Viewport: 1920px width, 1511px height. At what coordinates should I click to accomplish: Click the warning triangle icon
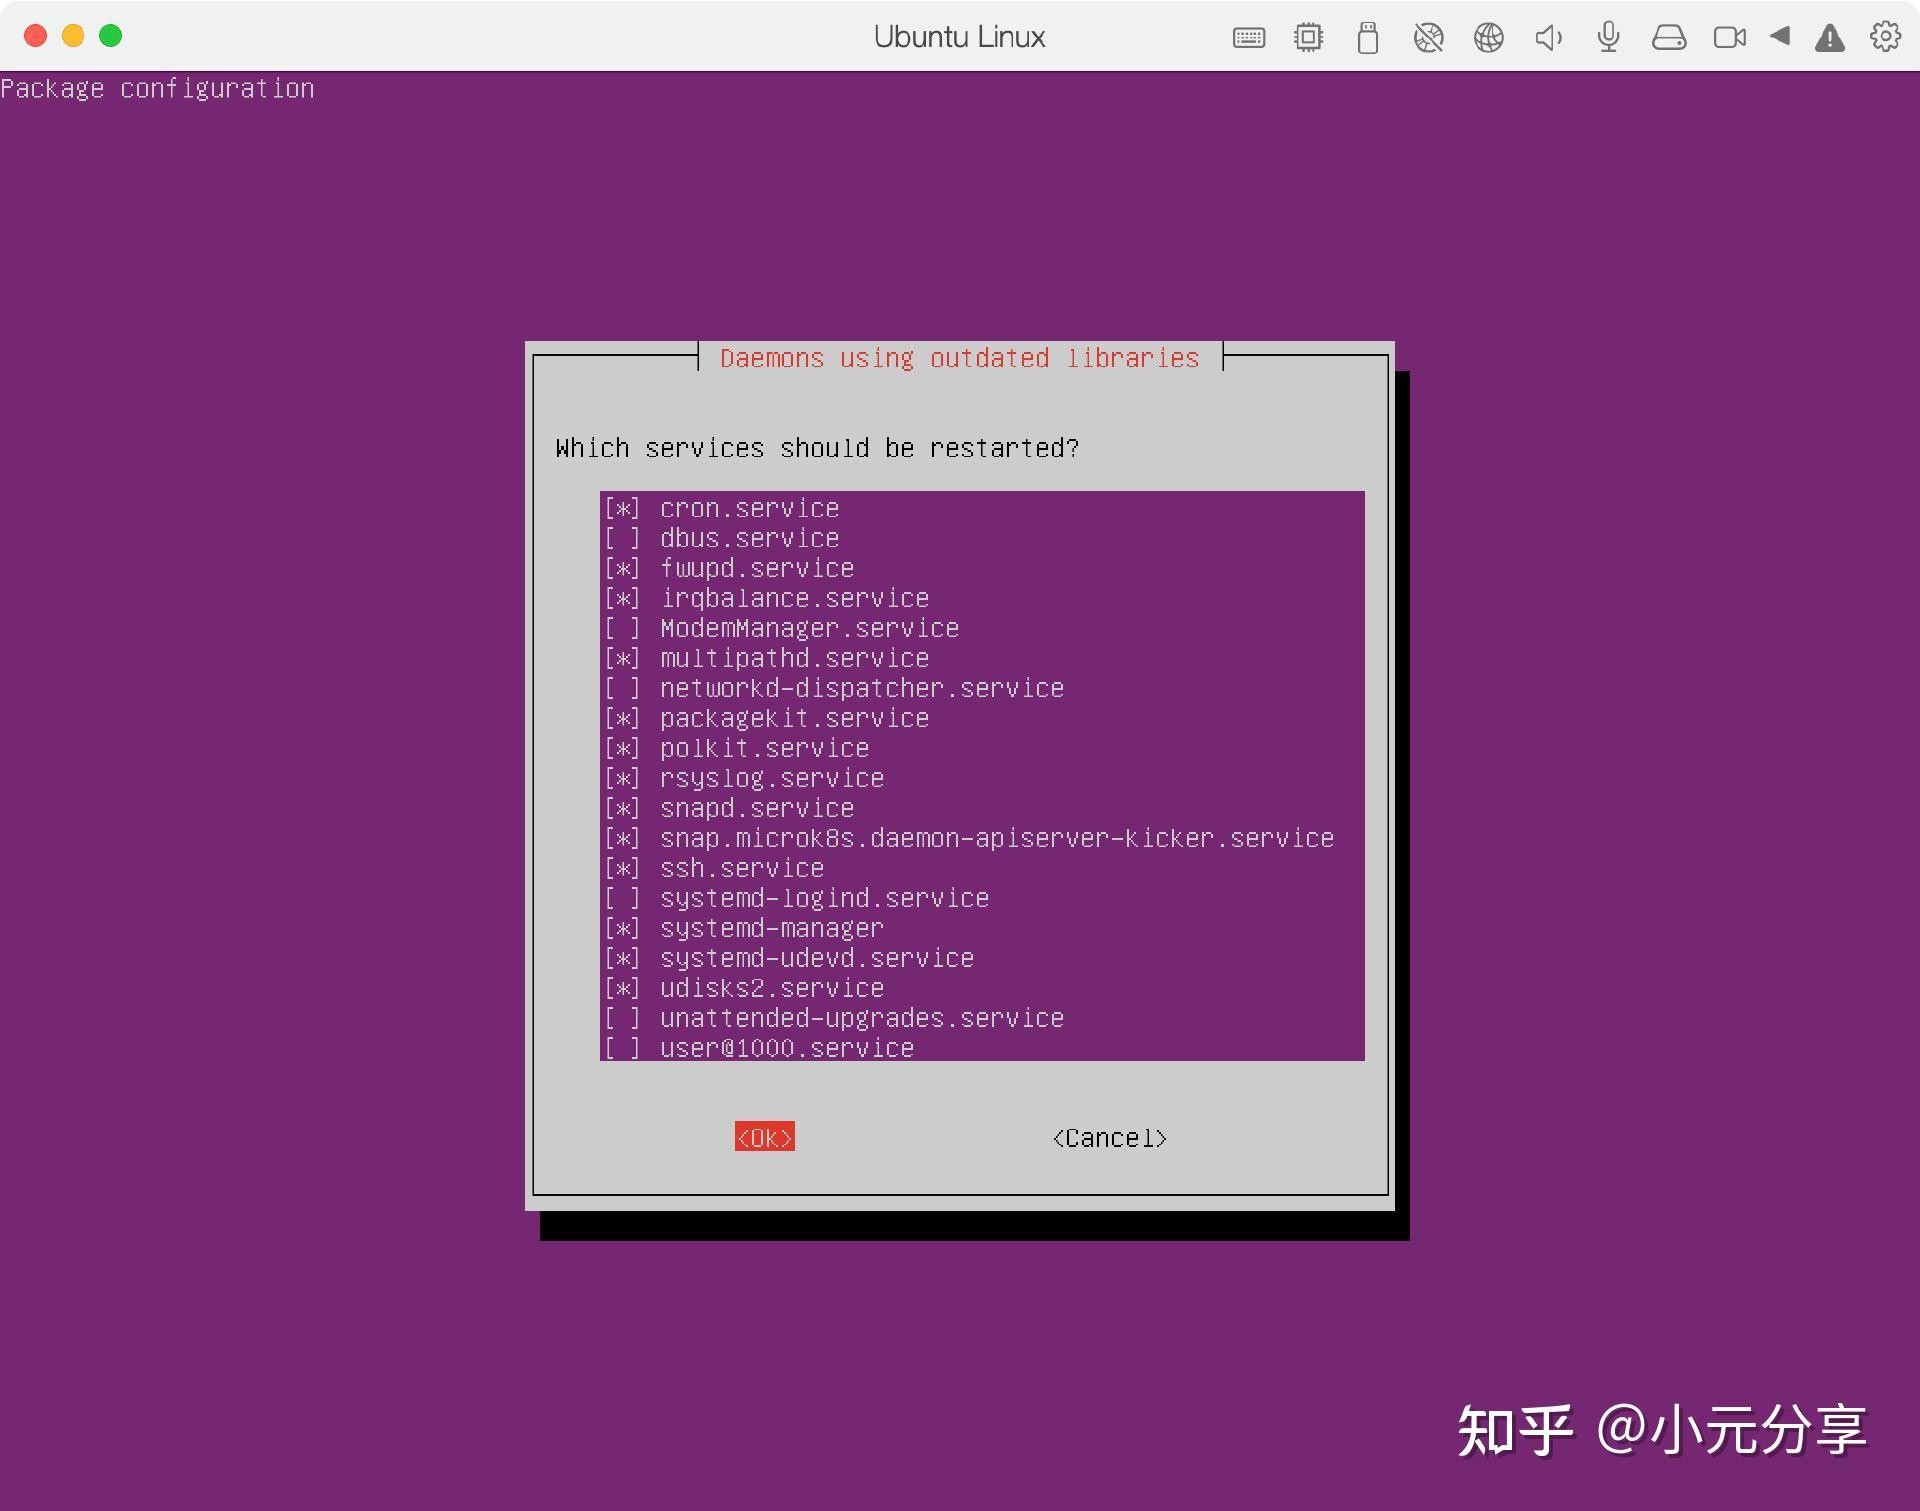pyautogui.click(x=1829, y=36)
